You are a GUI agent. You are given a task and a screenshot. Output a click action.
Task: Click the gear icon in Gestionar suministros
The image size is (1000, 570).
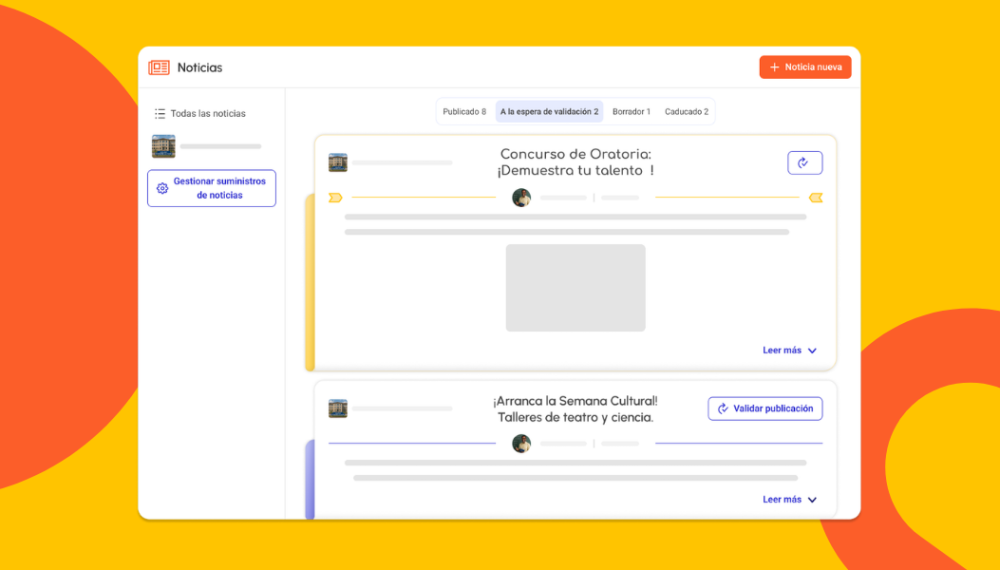(x=162, y=188)
